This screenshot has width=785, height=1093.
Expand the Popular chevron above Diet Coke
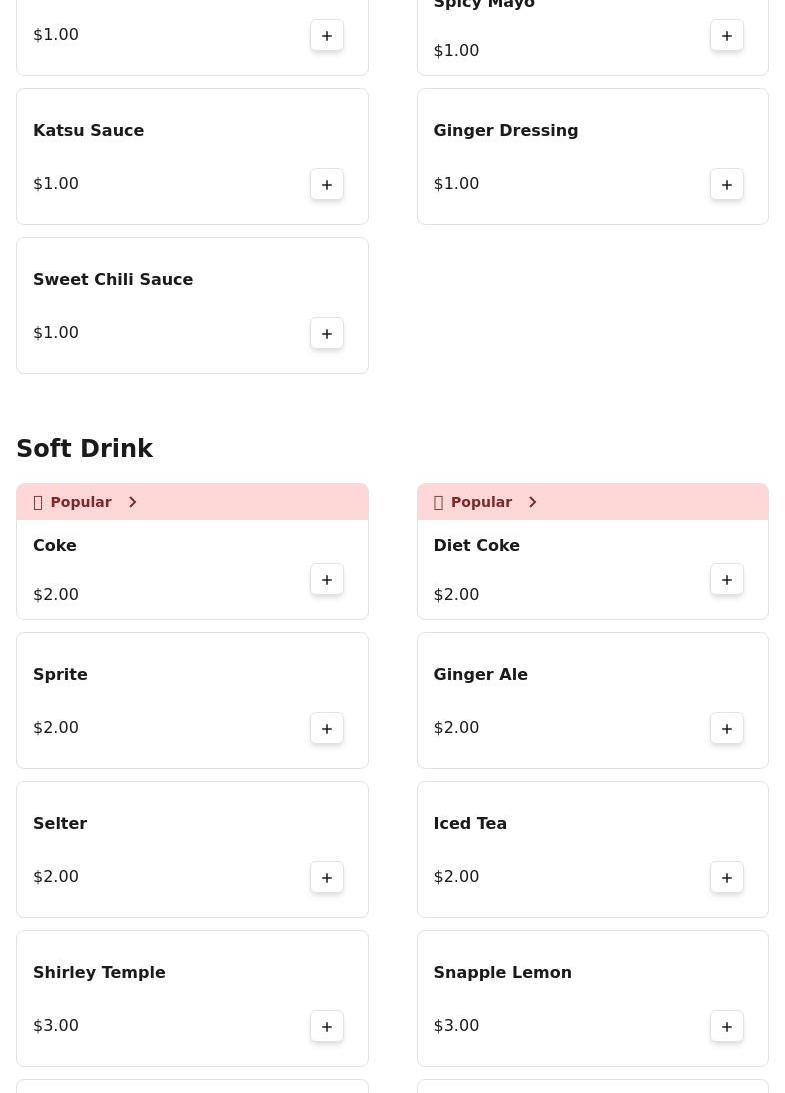click(532, 502)
